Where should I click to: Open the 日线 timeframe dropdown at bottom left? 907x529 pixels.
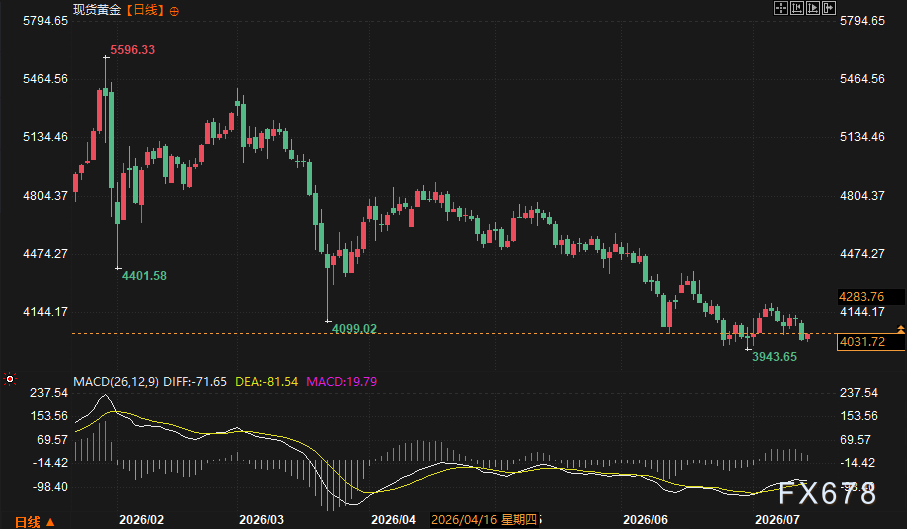click(x=34, y=522)
